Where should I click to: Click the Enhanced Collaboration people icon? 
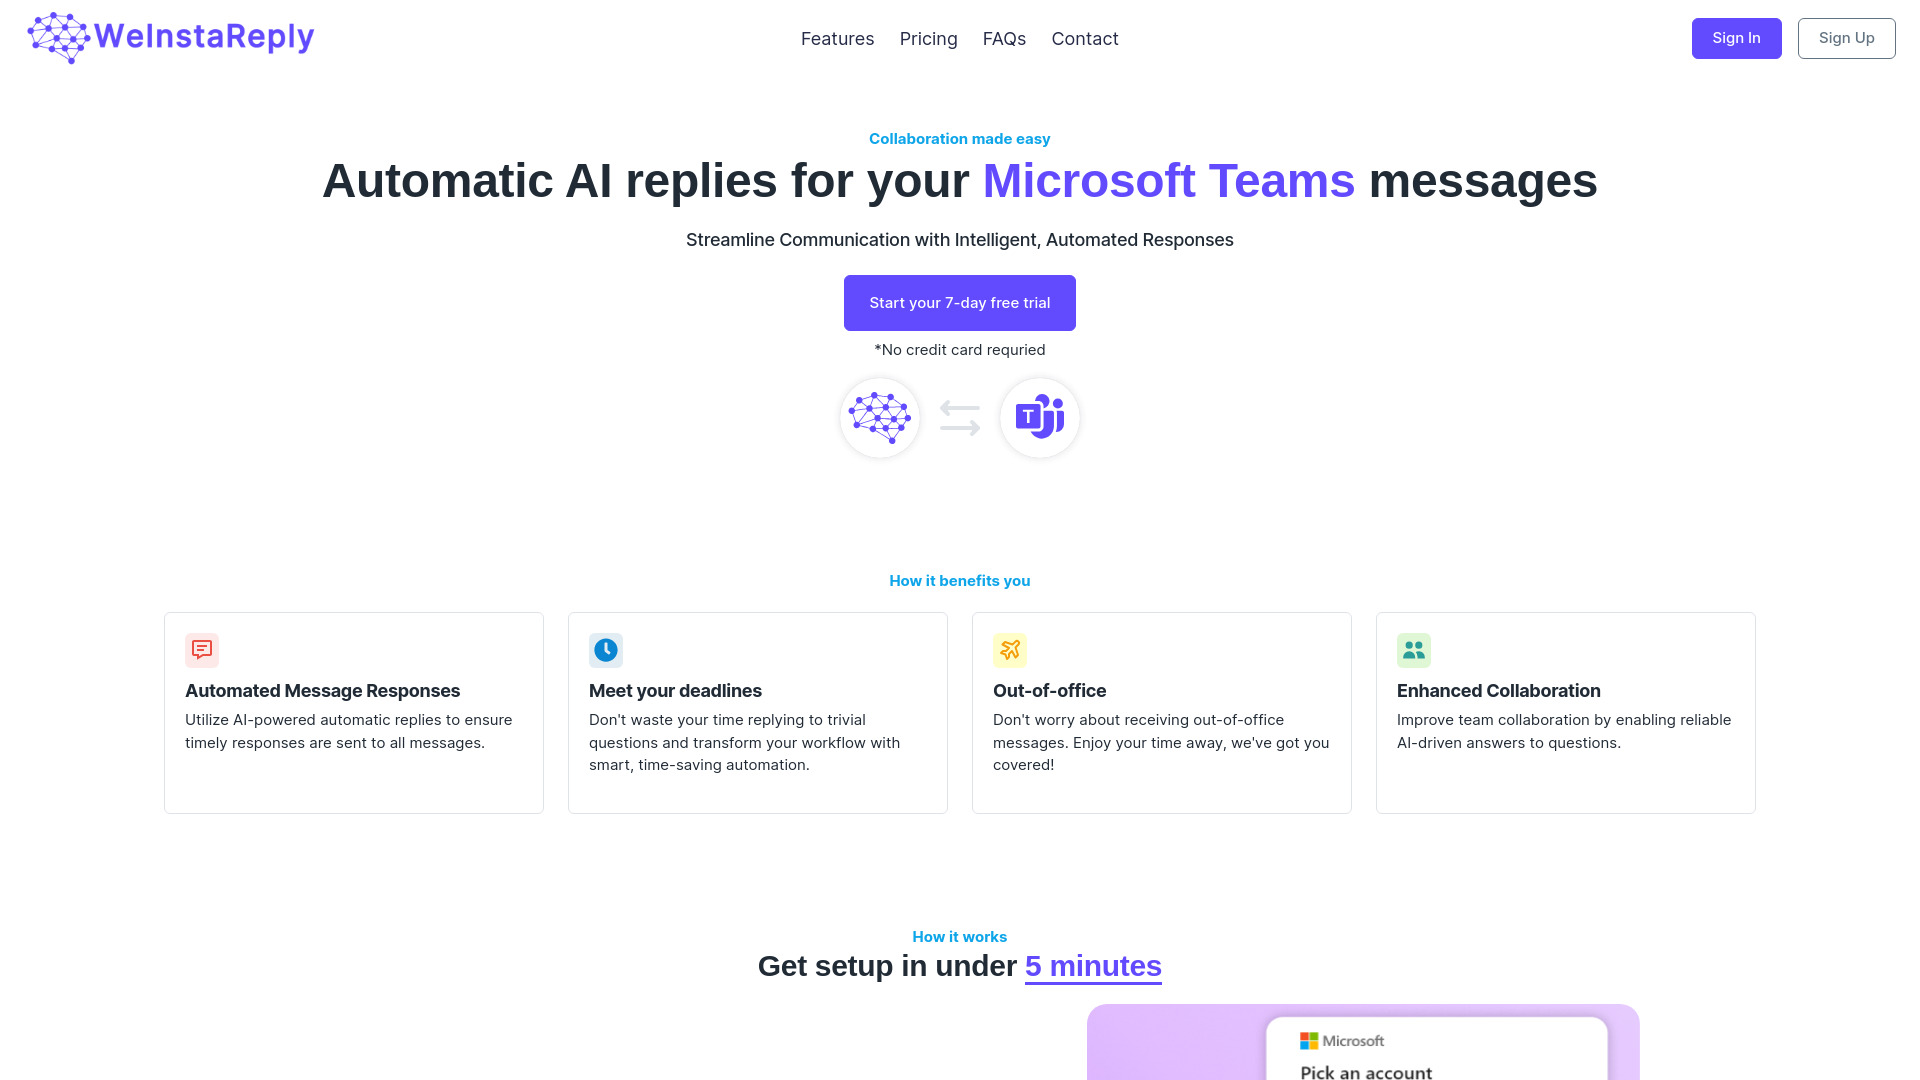click(1414, 649)
